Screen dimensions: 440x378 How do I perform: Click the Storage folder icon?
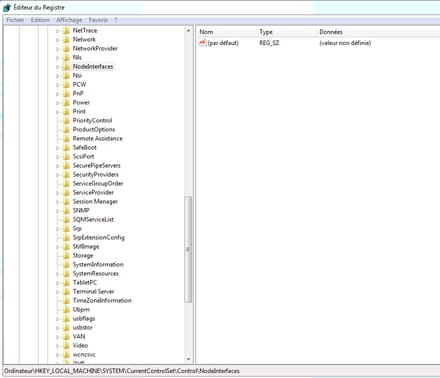click(66, 255)
